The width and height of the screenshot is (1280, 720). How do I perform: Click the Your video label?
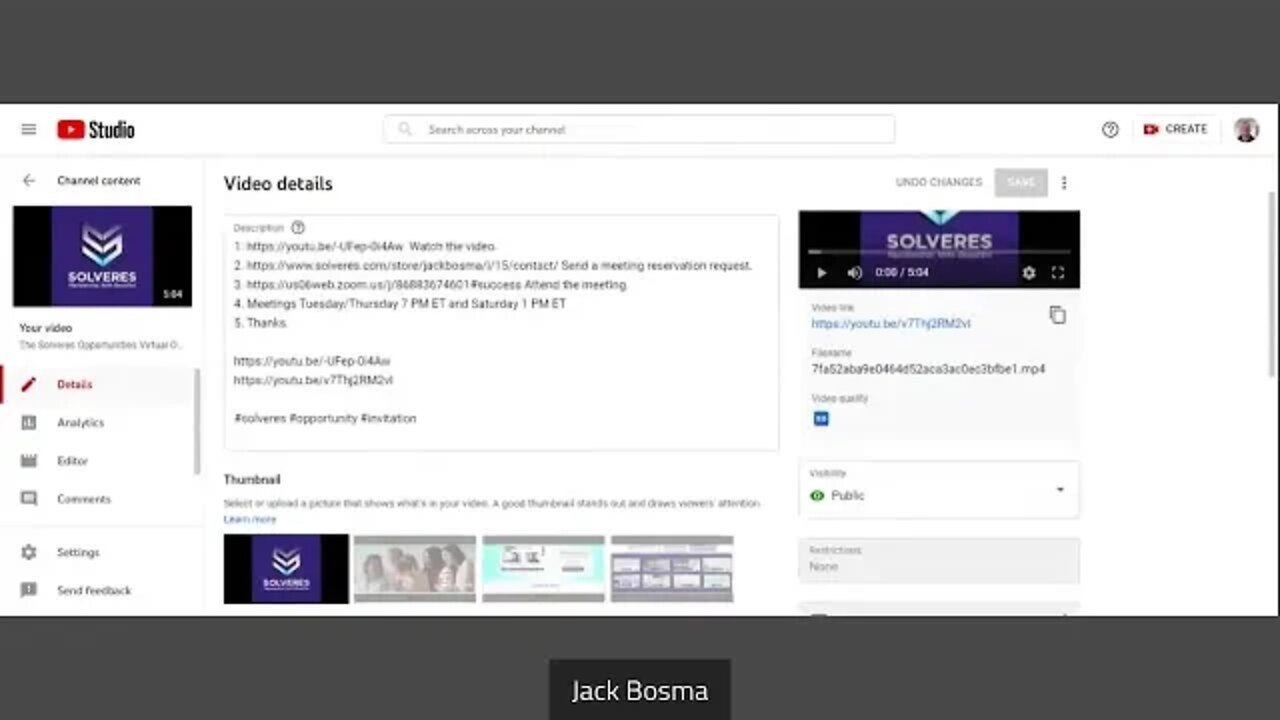point(46,328)
